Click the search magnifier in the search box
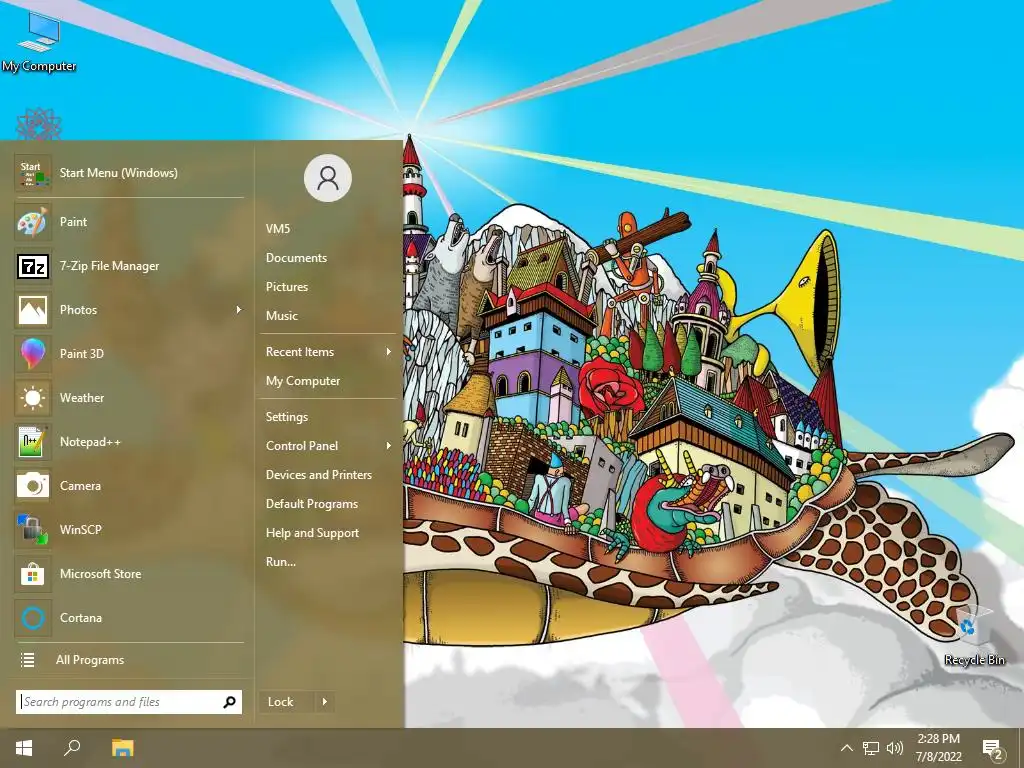Screen dimensions: 1024x768 pyautogui.click(x=229, y=702)
